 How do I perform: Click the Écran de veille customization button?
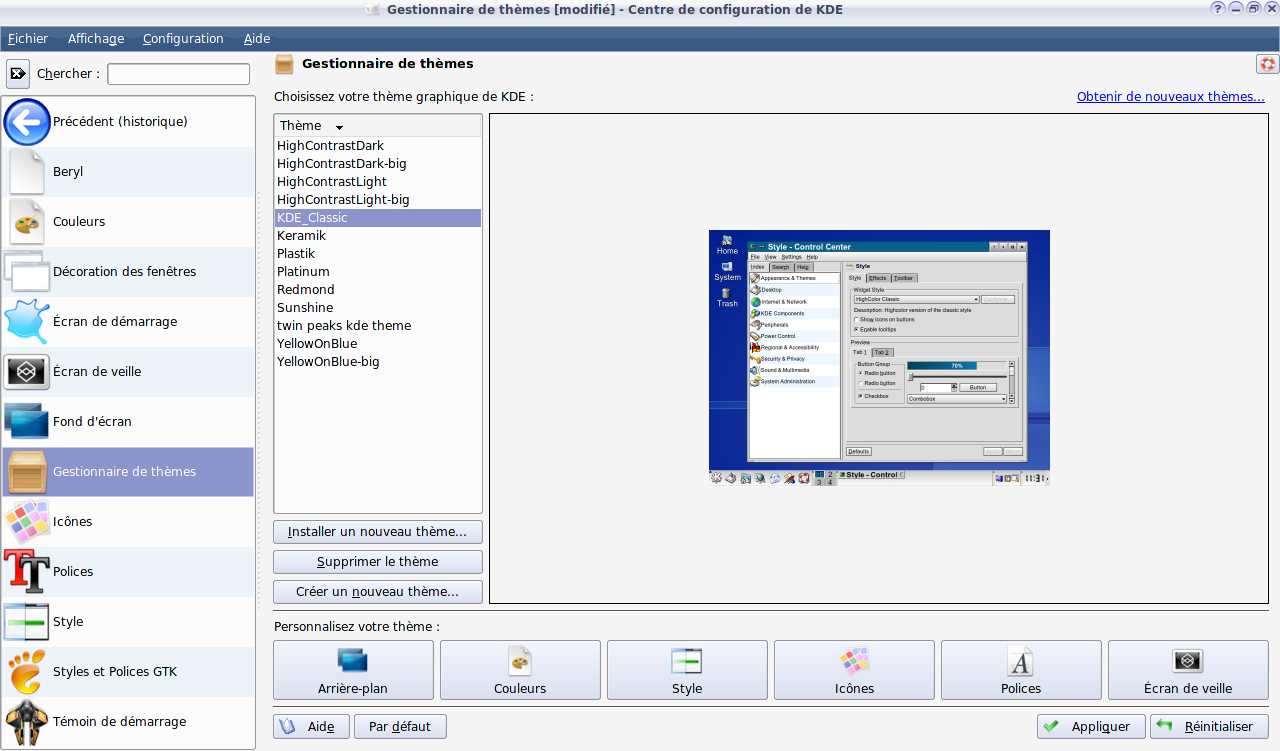pyautogui.click(x=1188, y=670)
